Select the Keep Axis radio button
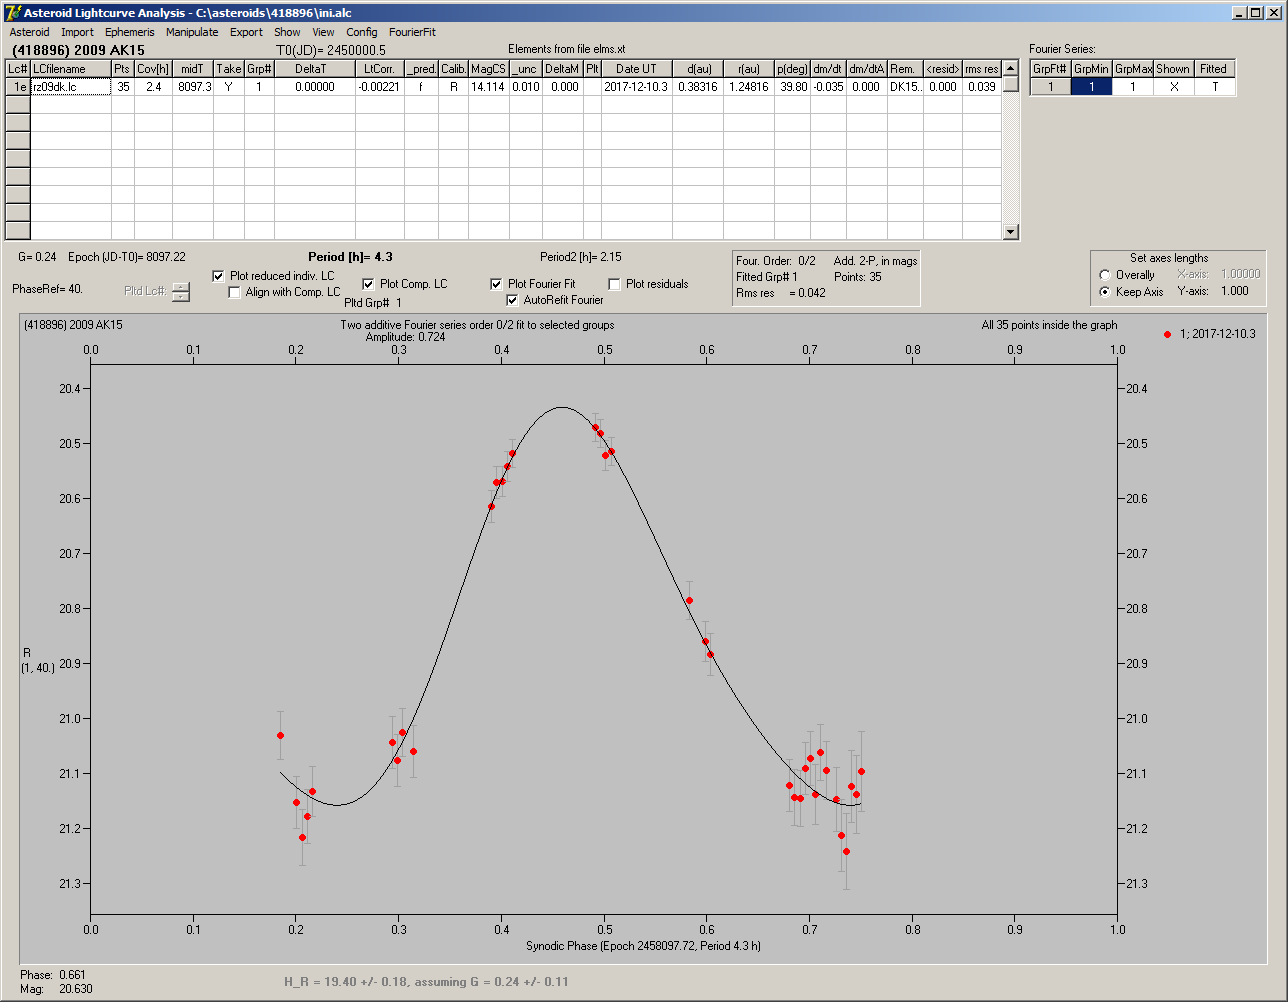This screenshot has height=1002, width=1288. 1105,292
